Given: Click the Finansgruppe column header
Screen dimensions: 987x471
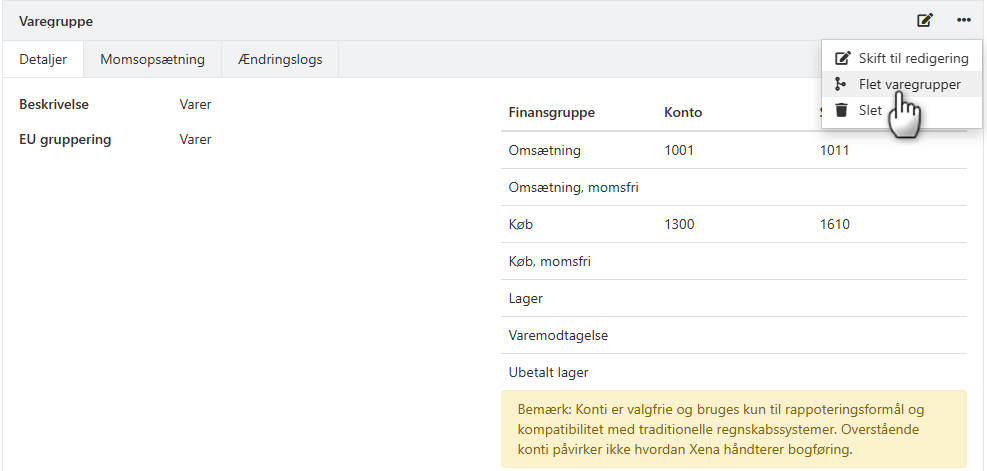Looking at the screenshot, I should click(x=551, y=112).
